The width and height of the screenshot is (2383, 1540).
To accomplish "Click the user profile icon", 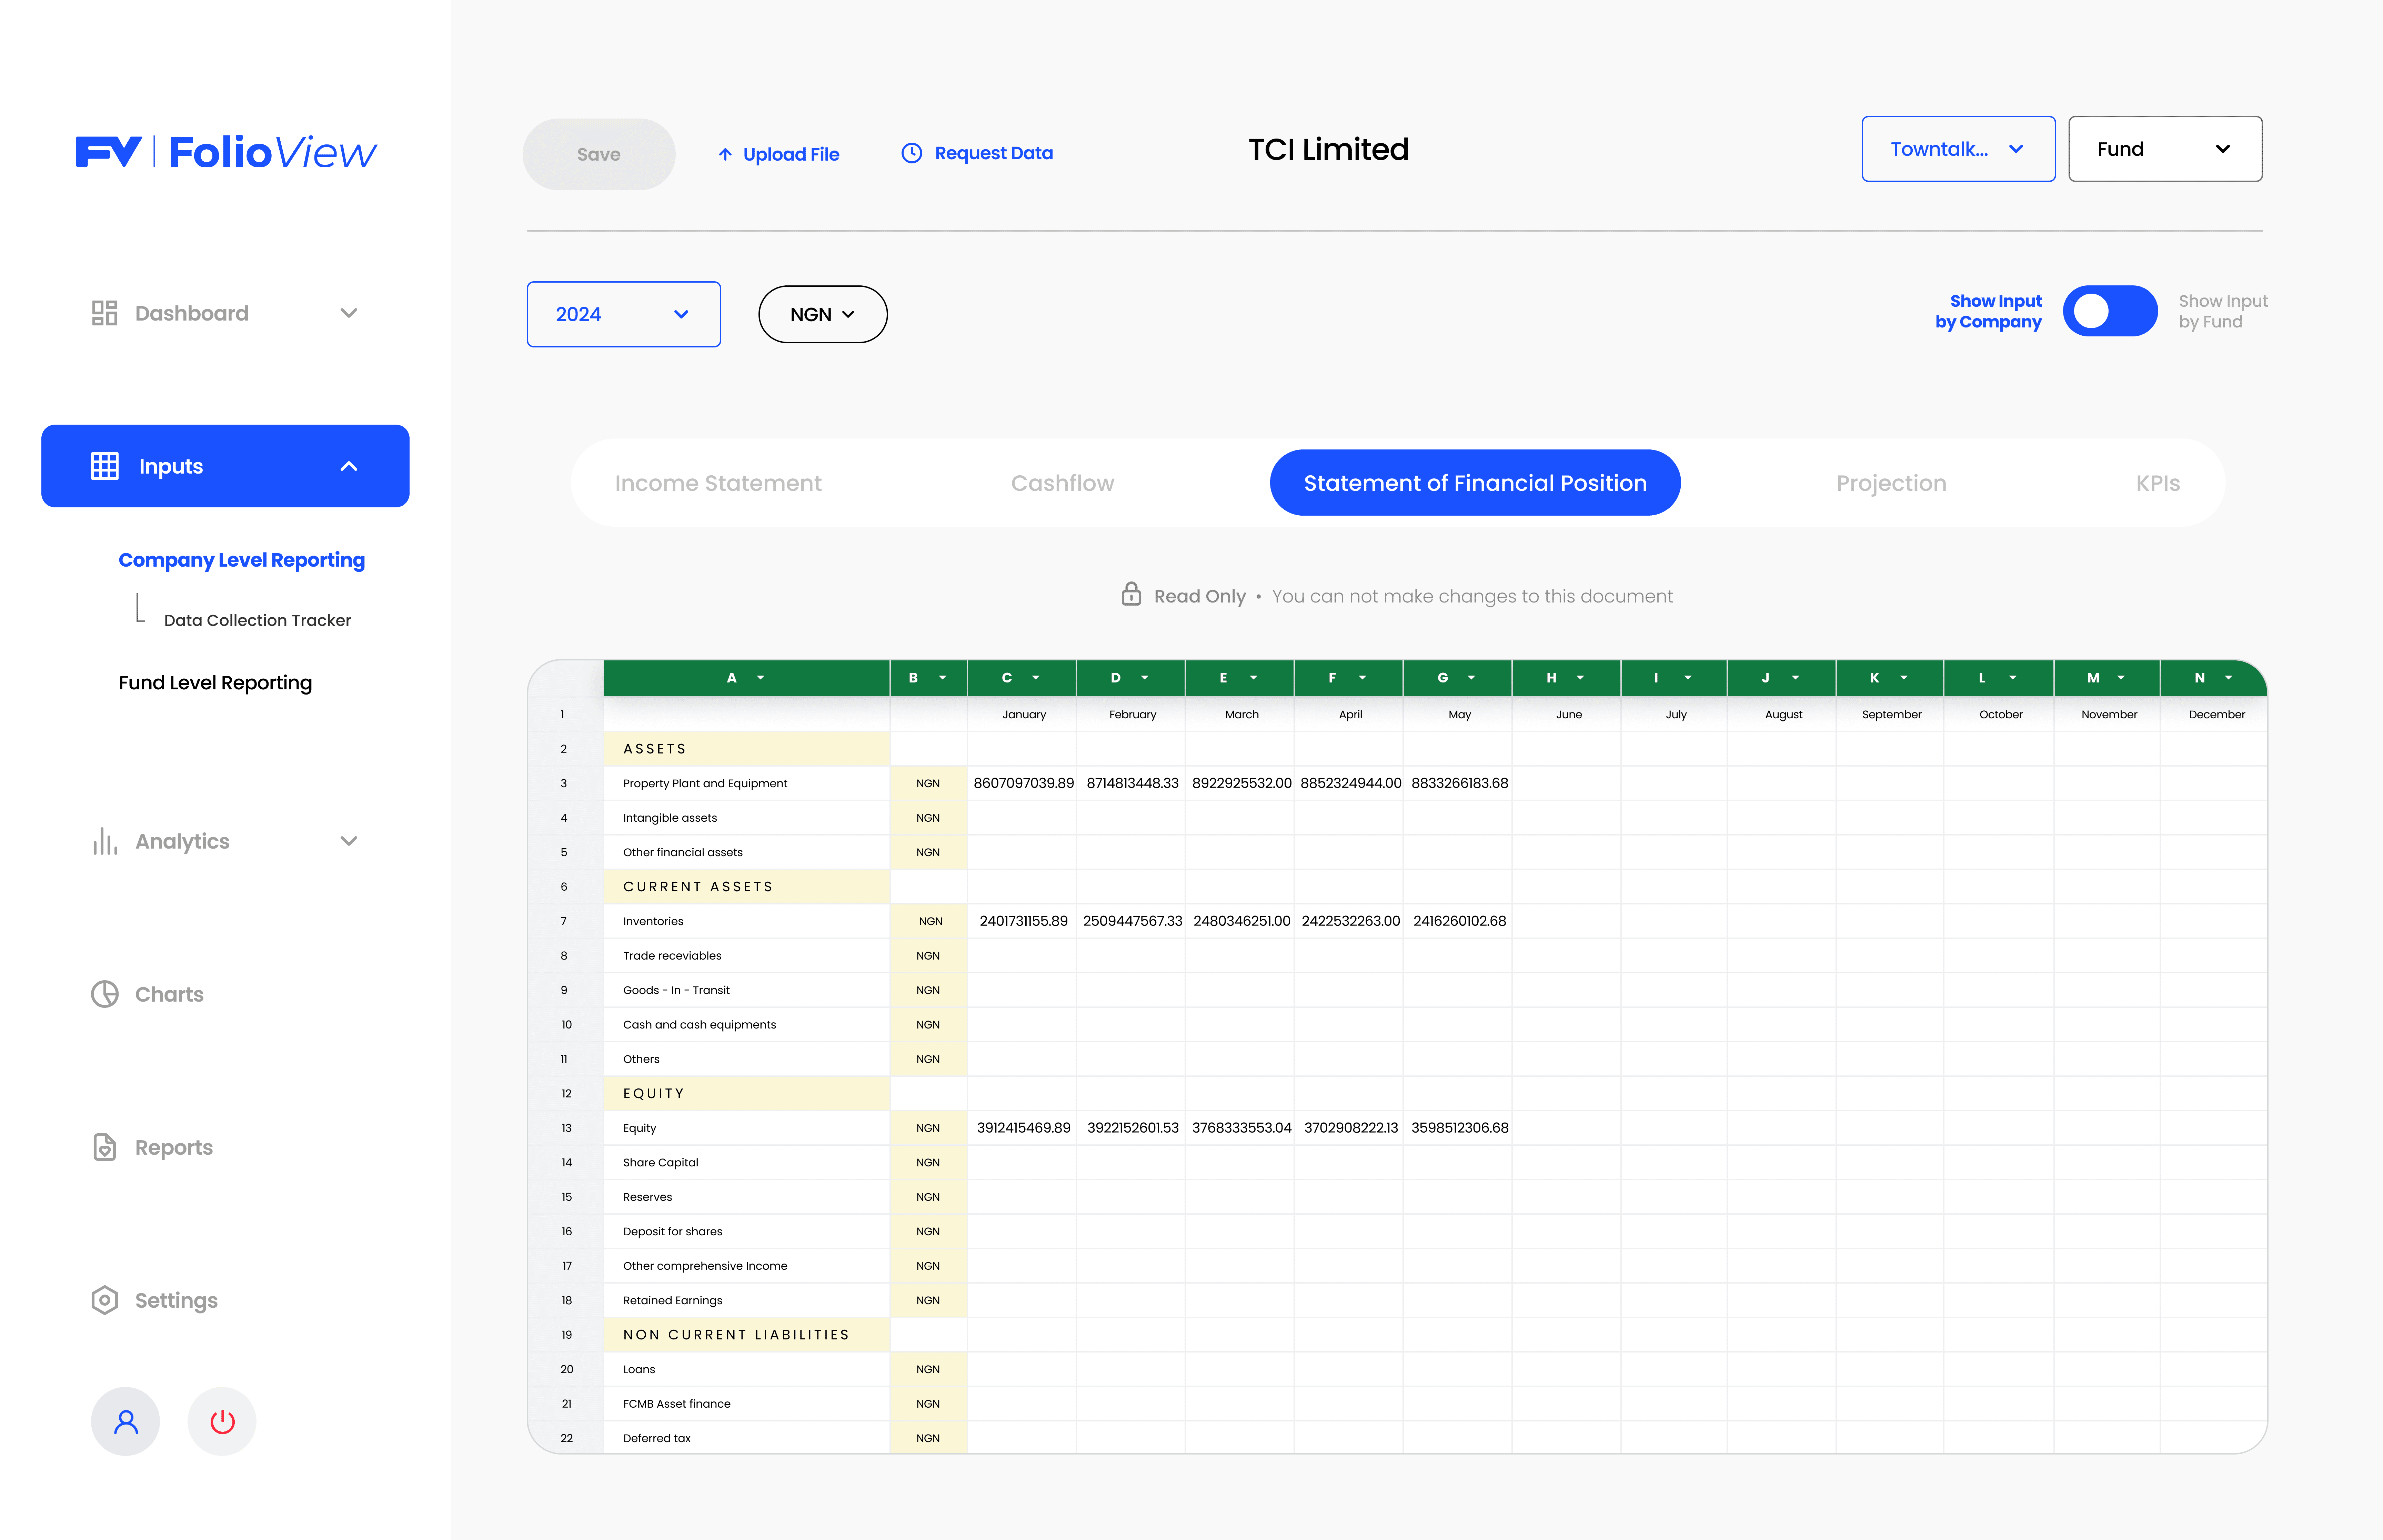I will (125, 1421).
